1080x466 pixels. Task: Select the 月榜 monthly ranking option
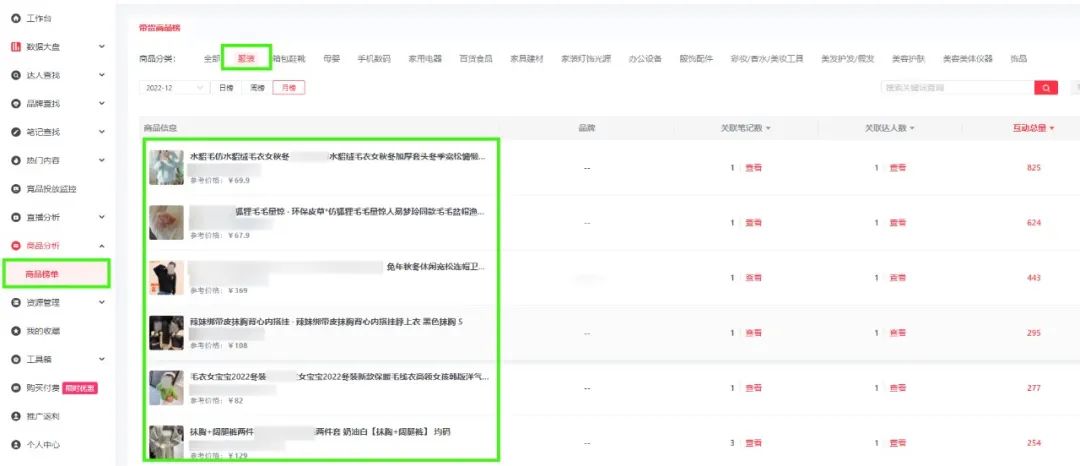[288, 88]
